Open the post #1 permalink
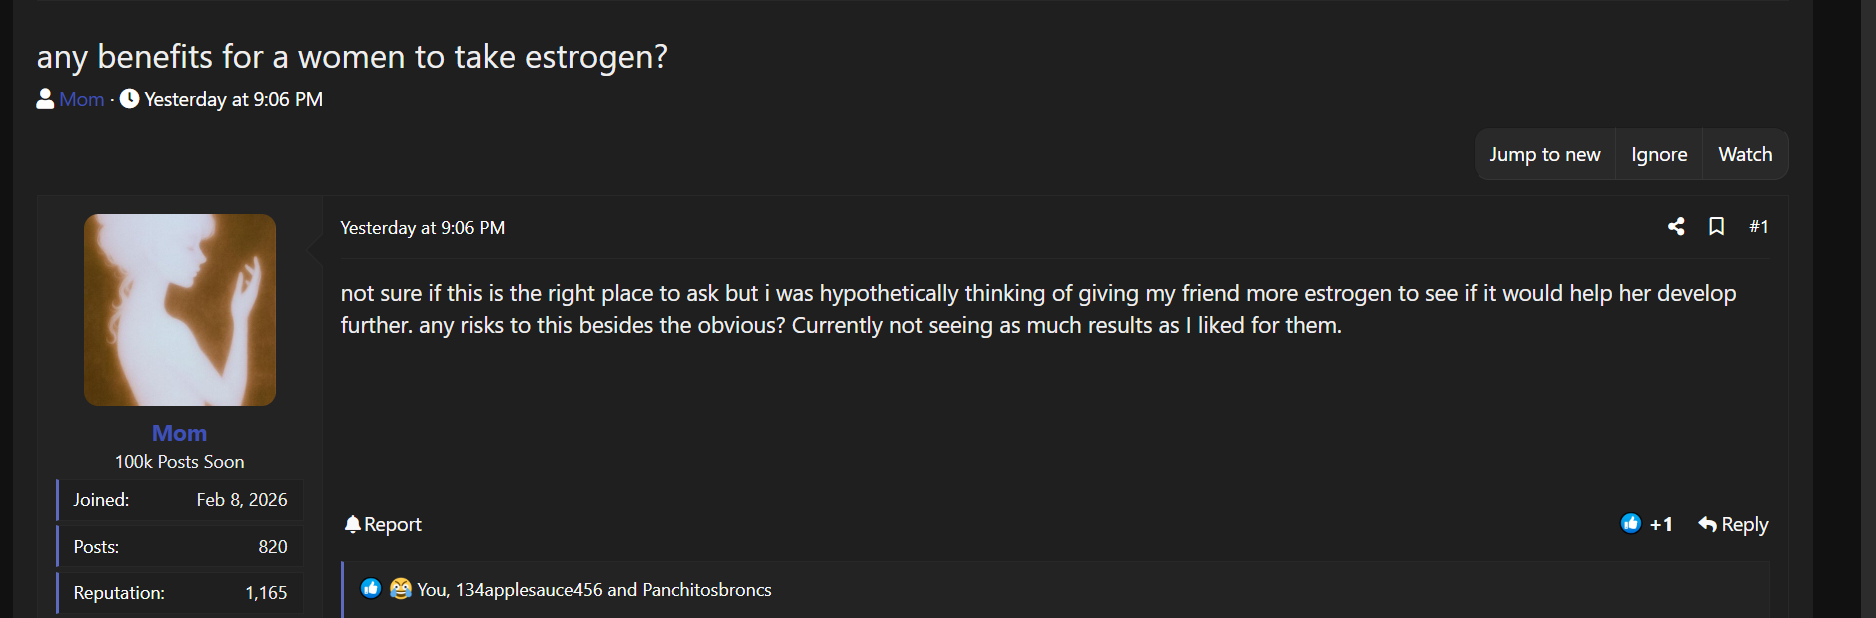This screenshot has height=618, width=1876. [1758, 227]
